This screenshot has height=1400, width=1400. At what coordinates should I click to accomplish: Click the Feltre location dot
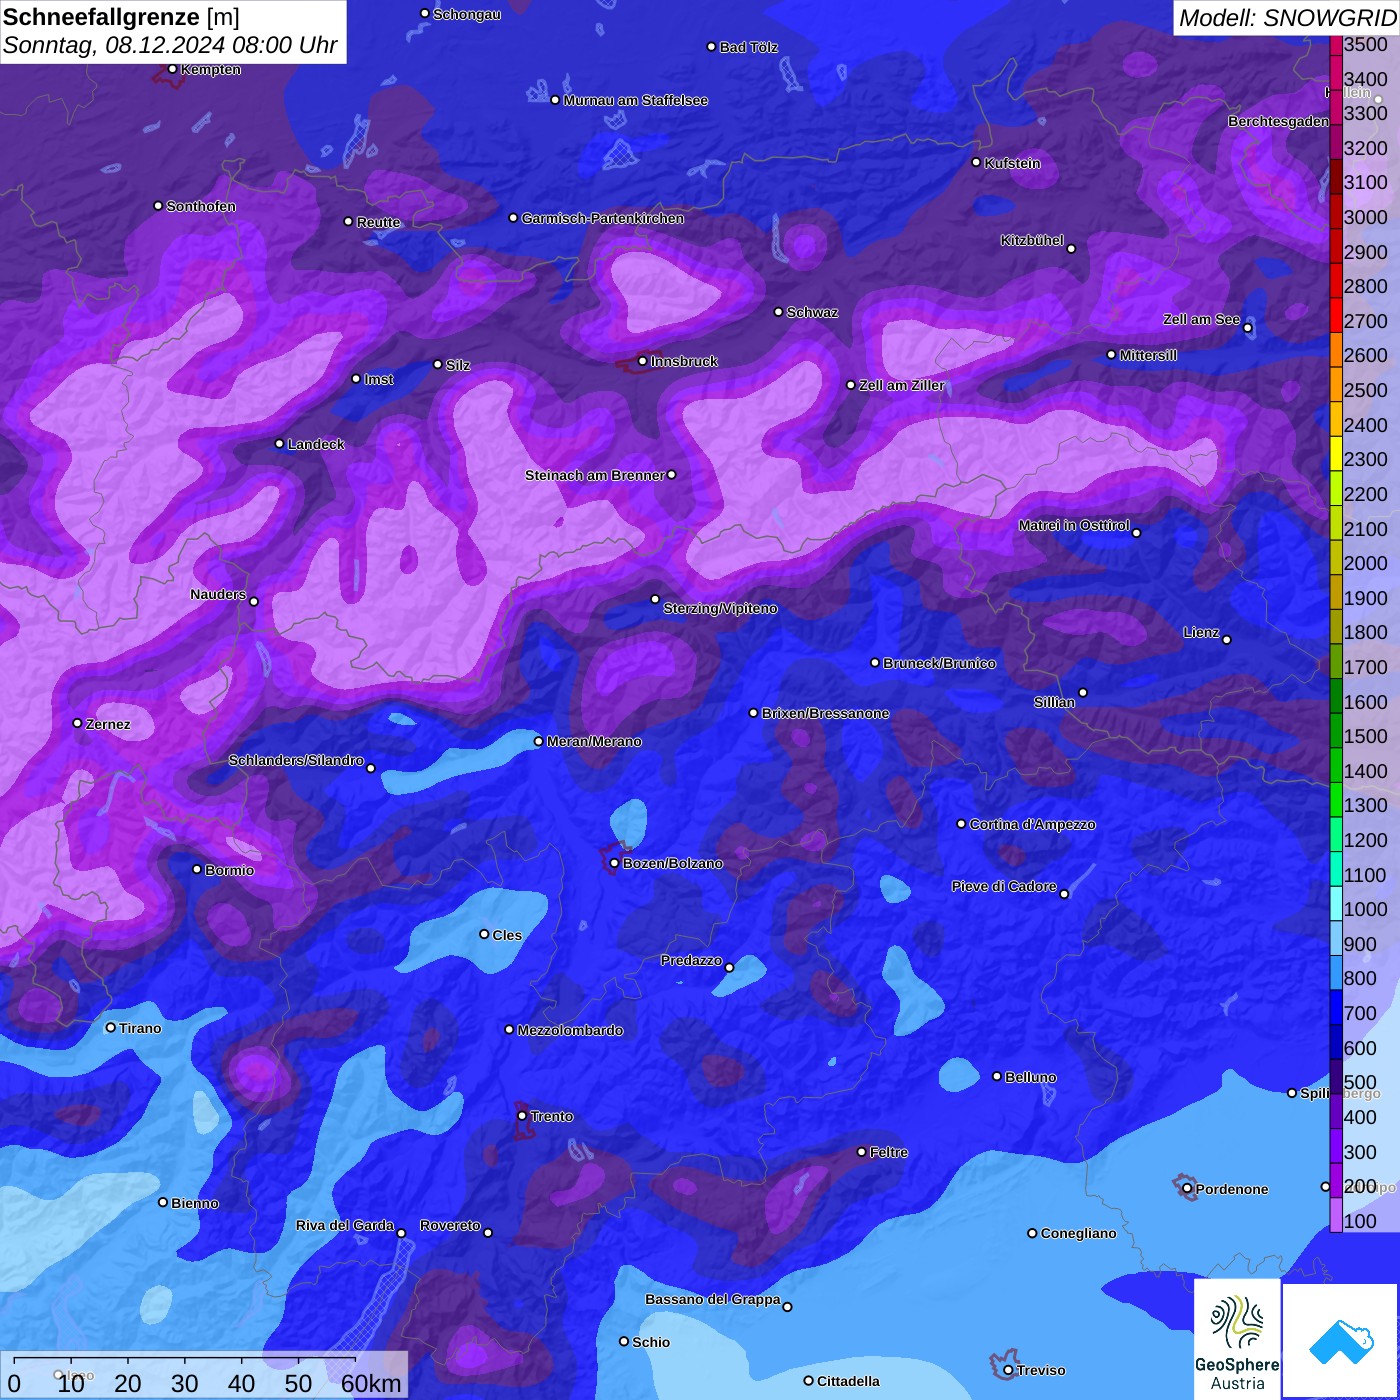[x=861, y=1152]
